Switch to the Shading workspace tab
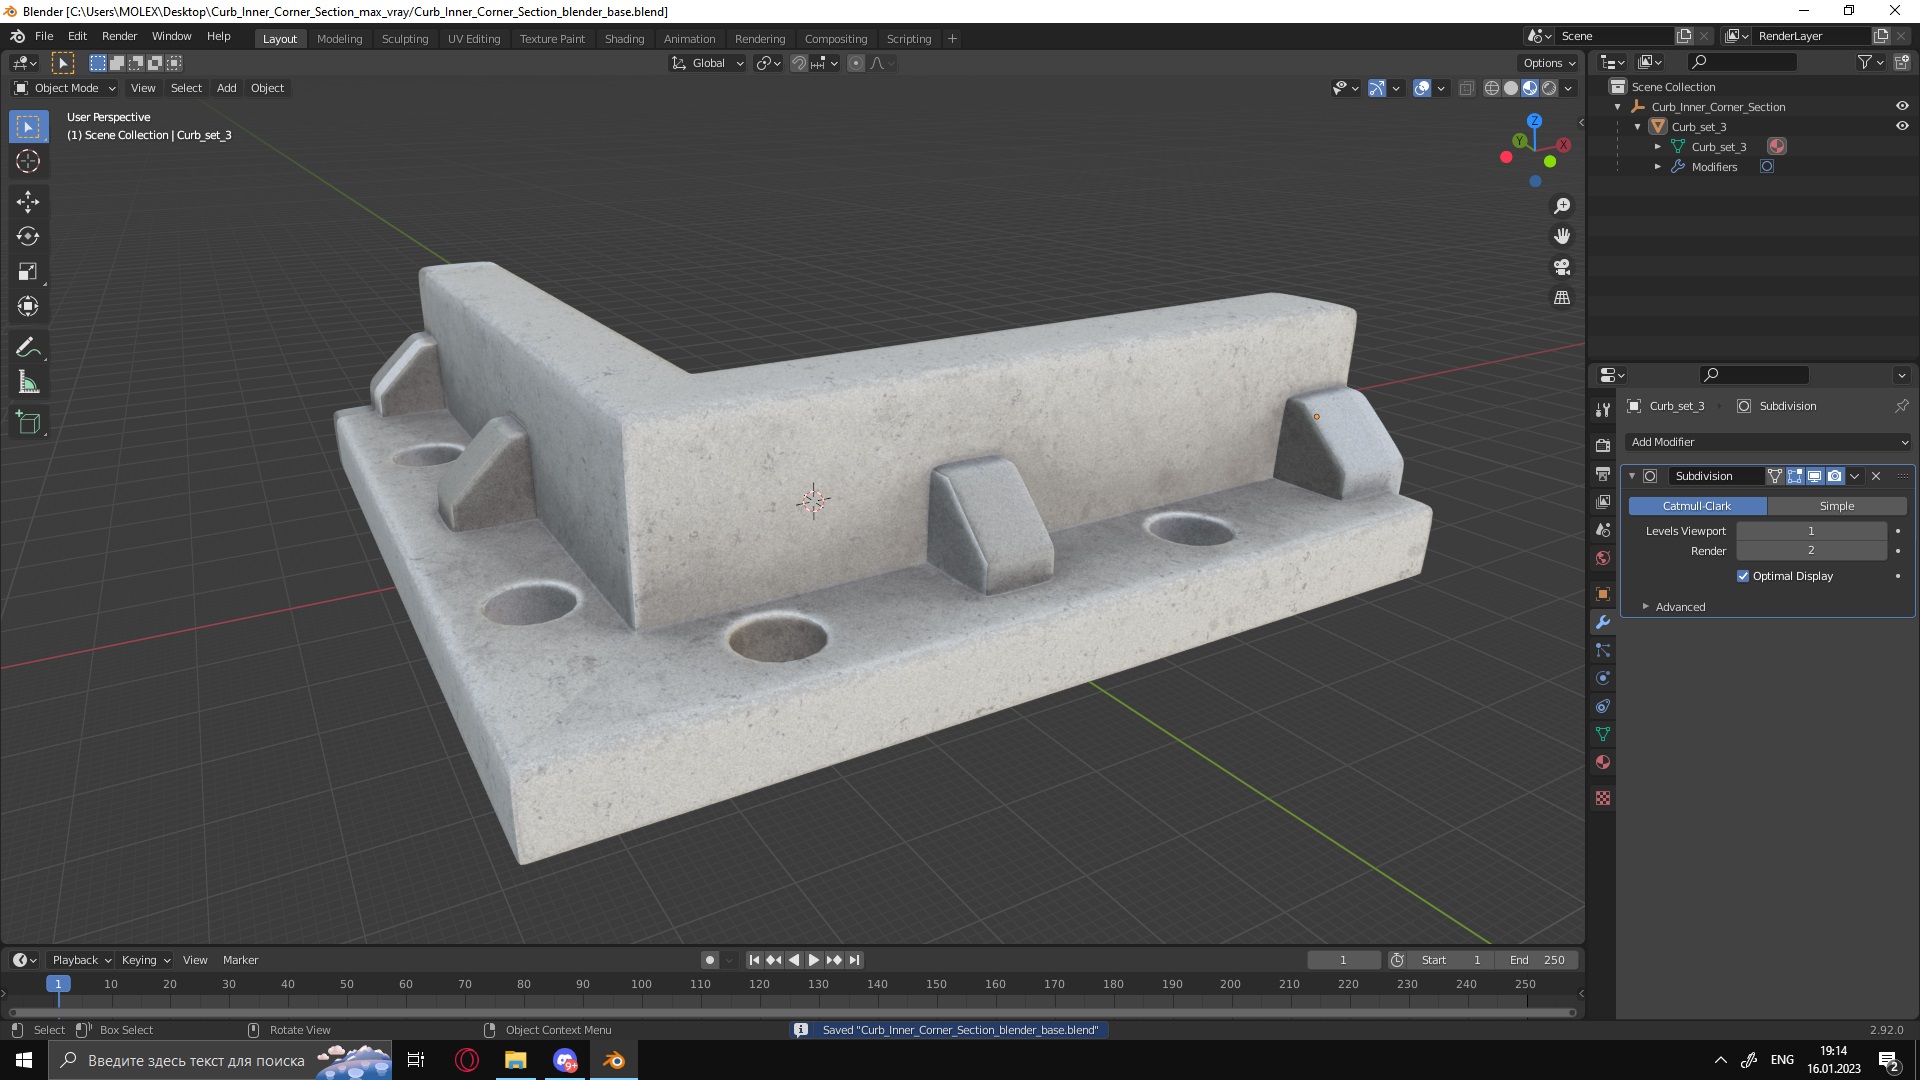Viewport: 1920px width, 1080px height. (624, 38)
